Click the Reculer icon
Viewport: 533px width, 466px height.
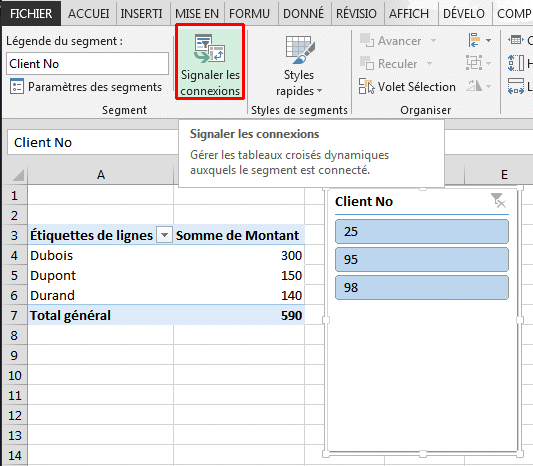click(x=367, y=63)
